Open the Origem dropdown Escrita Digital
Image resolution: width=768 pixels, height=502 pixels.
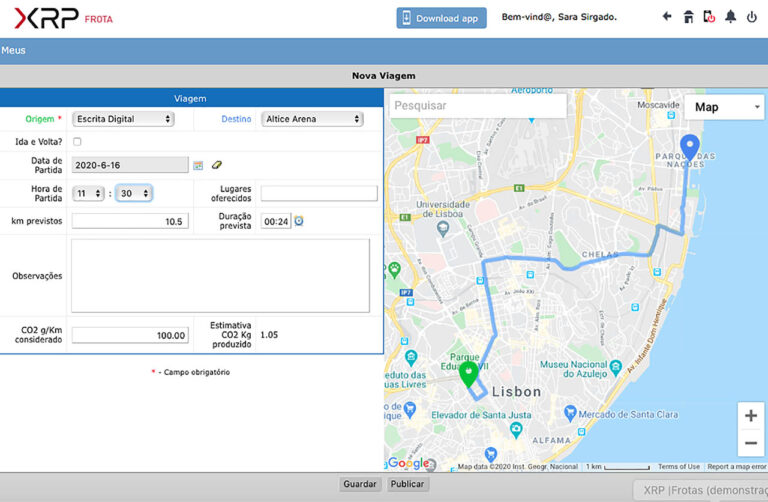coord(123,119)
